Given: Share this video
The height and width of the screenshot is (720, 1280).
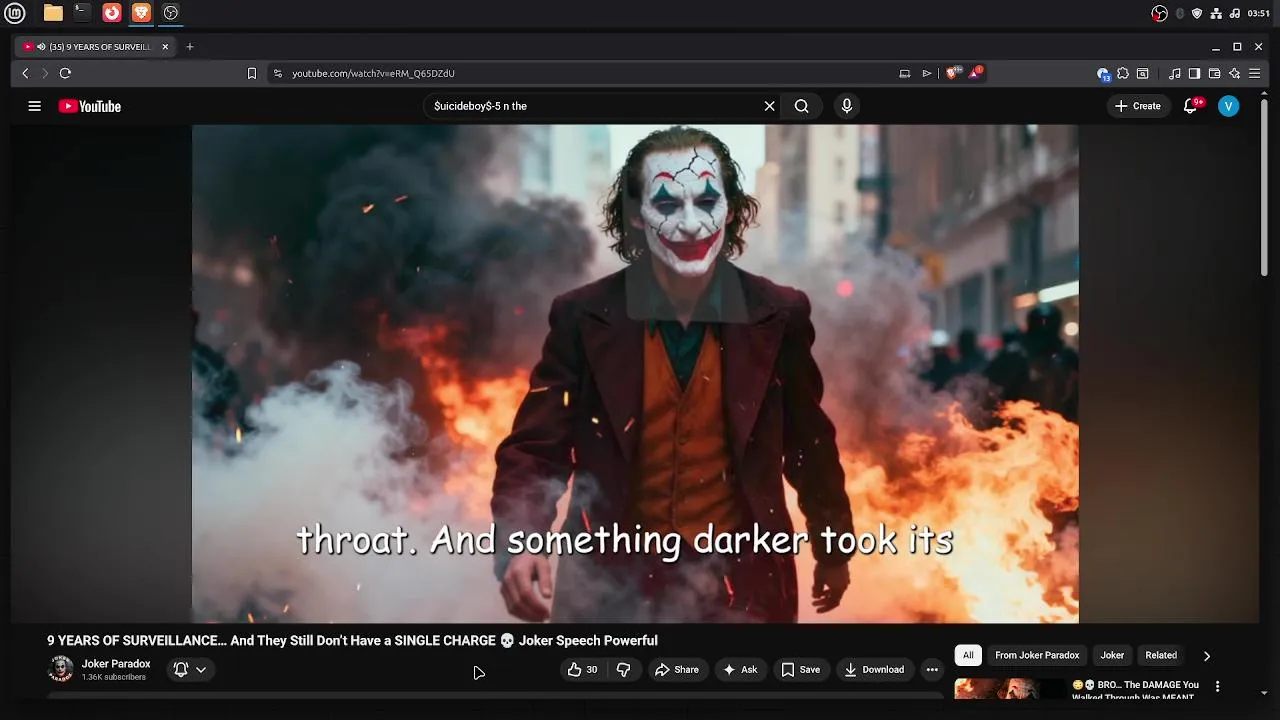Looking at the screenshot, I should [677, 670].
